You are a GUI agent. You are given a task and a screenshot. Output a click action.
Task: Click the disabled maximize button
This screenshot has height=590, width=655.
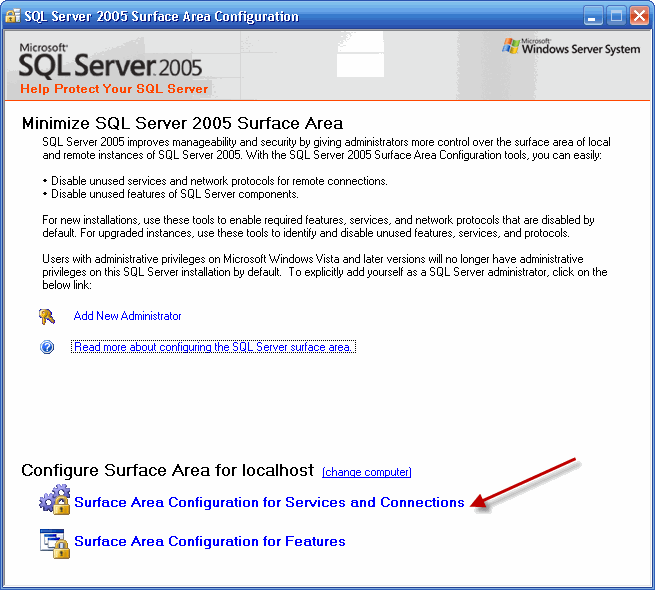tap(616, 16)
